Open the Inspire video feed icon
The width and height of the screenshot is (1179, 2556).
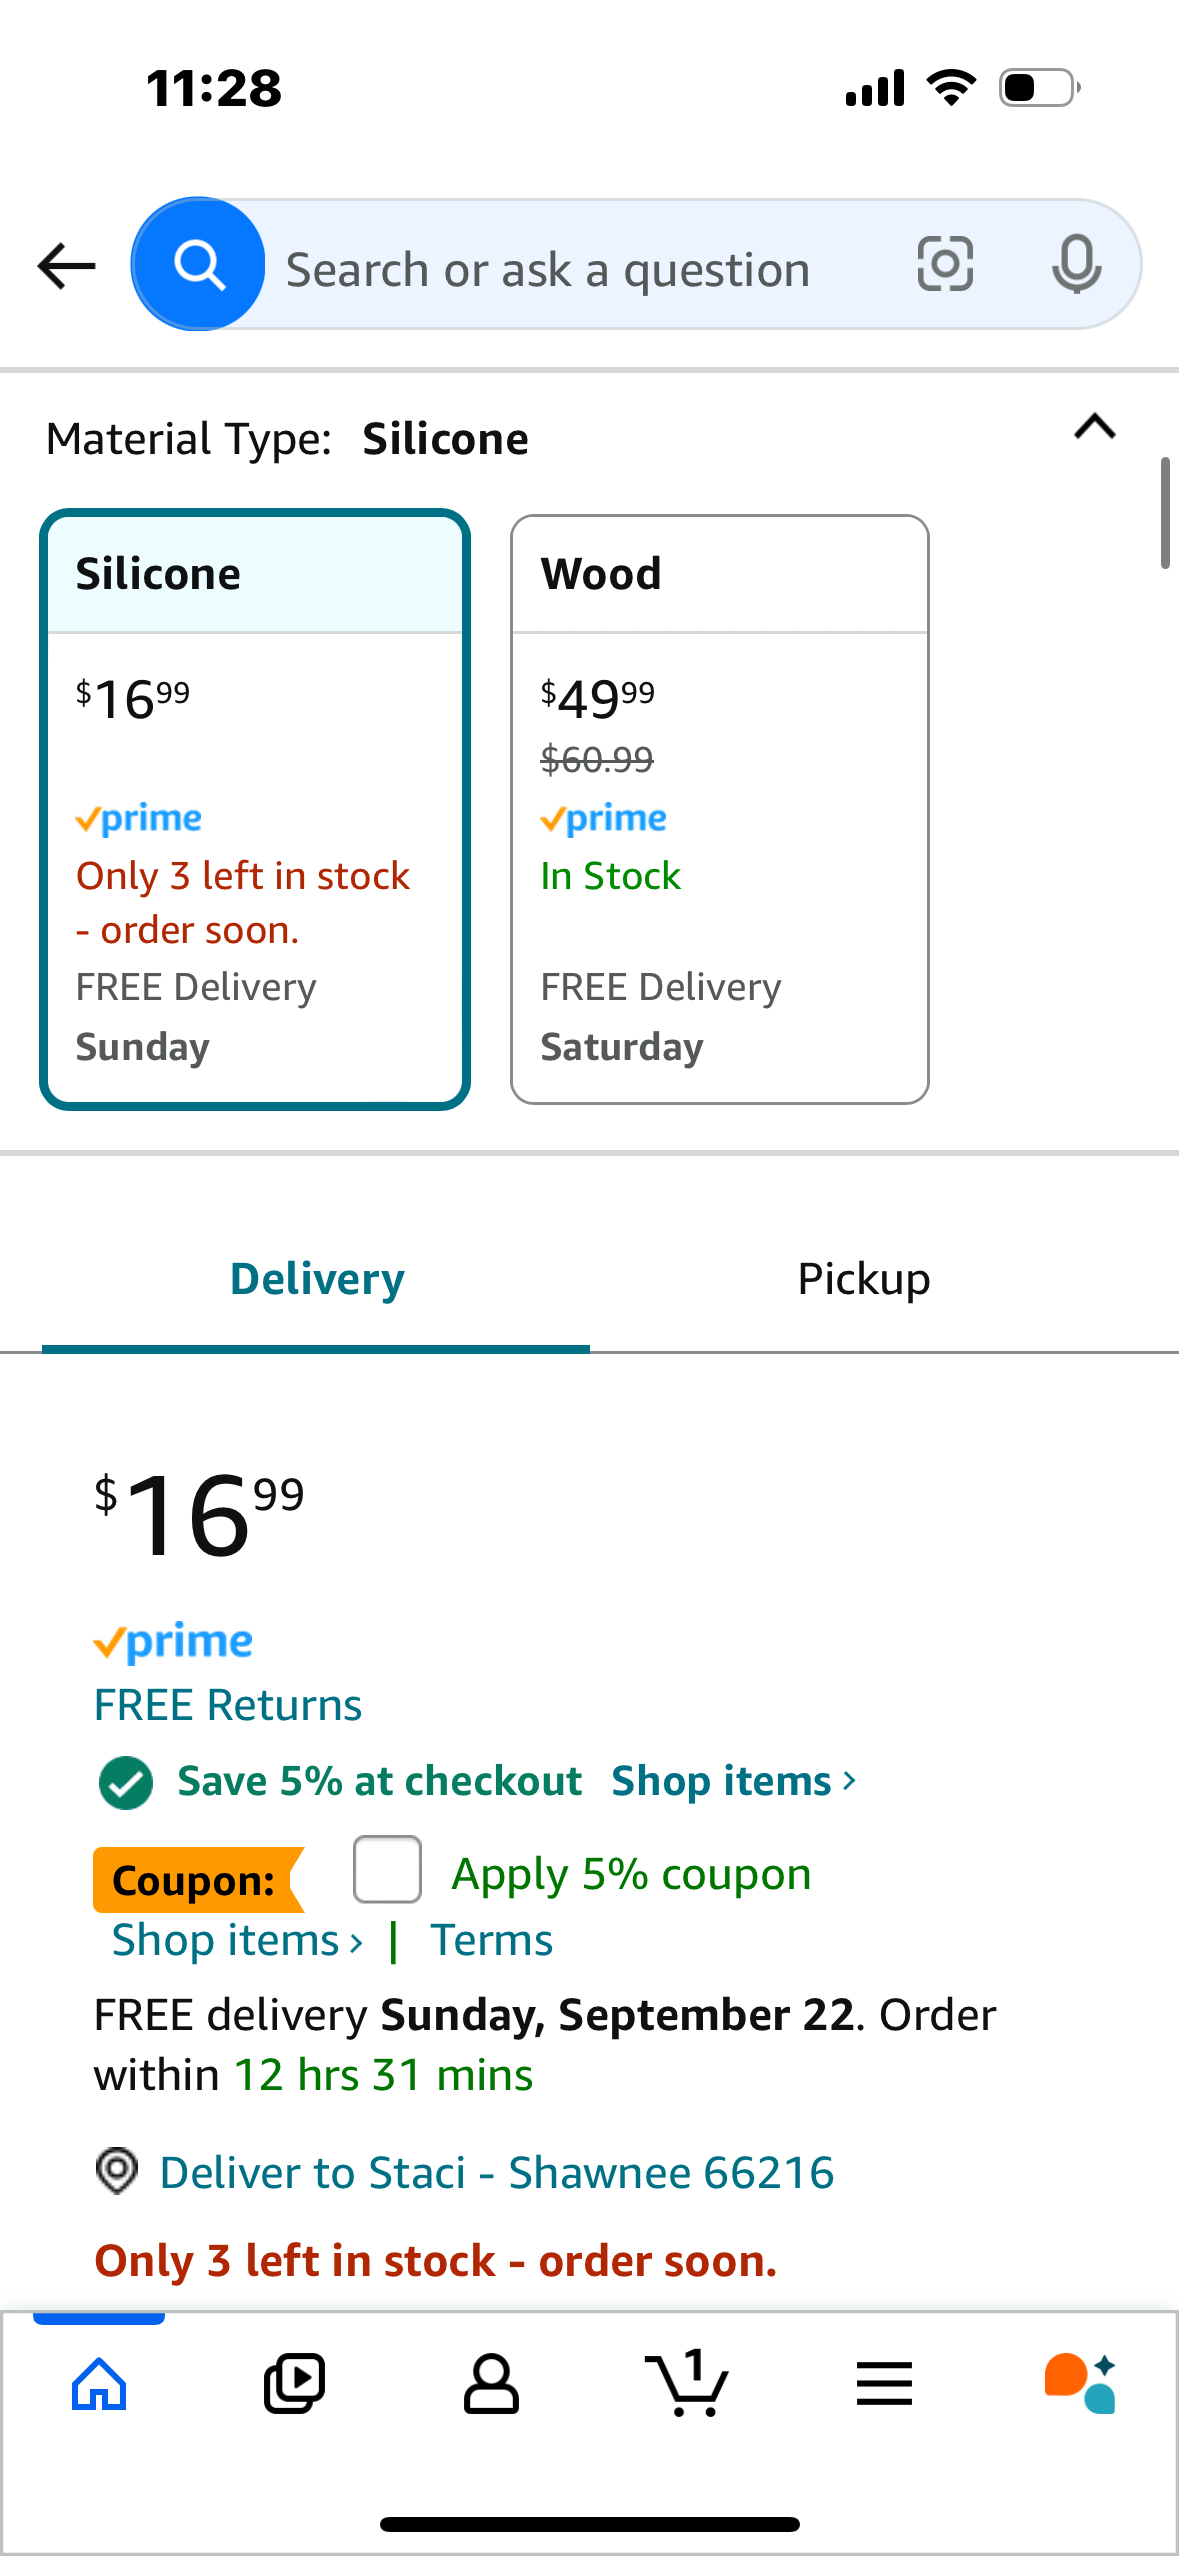[x=294, y=2384]
